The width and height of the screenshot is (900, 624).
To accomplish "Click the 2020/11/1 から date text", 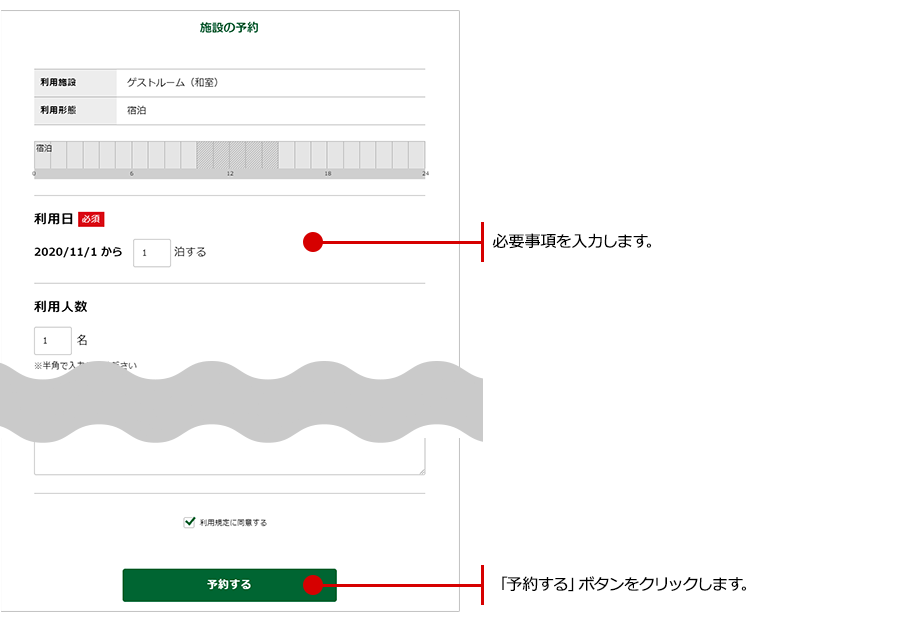I will click(x=78, y=252).
